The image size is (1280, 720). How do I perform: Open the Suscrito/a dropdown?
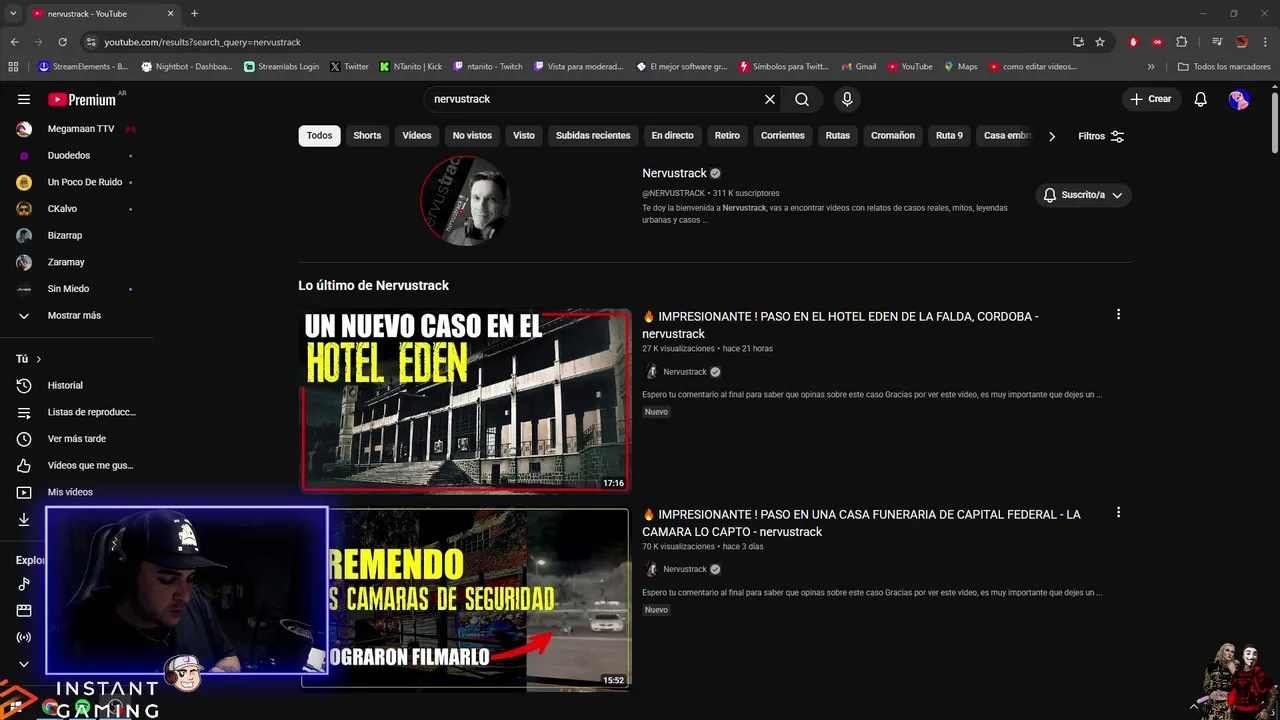click(1083, 195)
